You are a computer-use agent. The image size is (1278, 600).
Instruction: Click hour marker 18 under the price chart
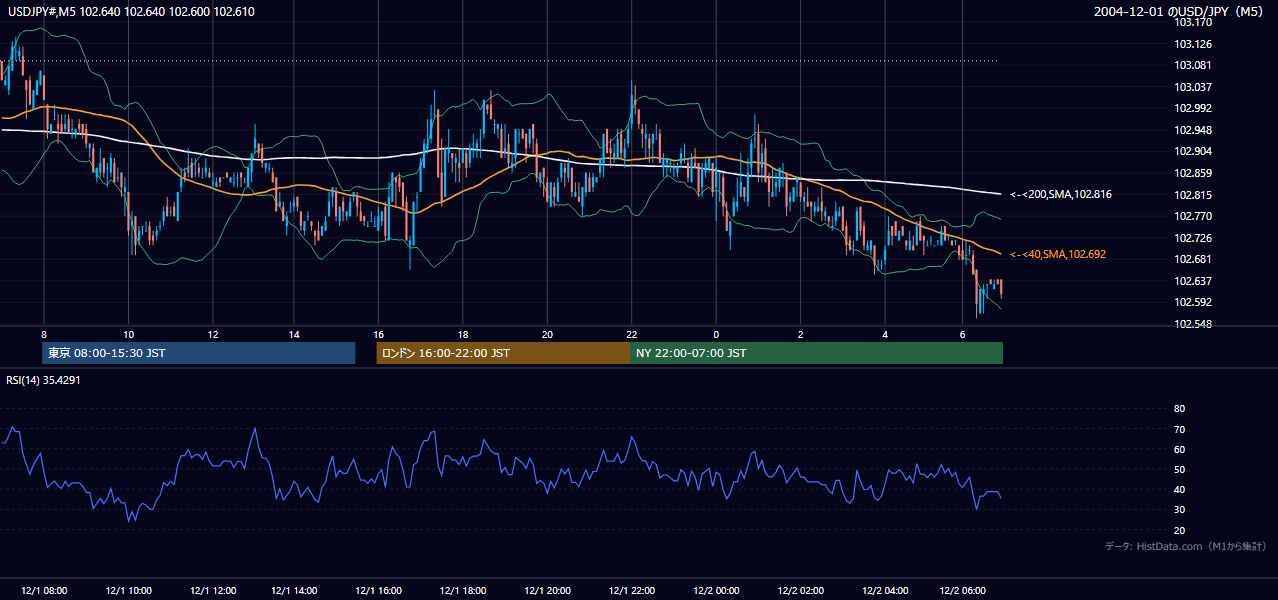click(x=464, y=333)
